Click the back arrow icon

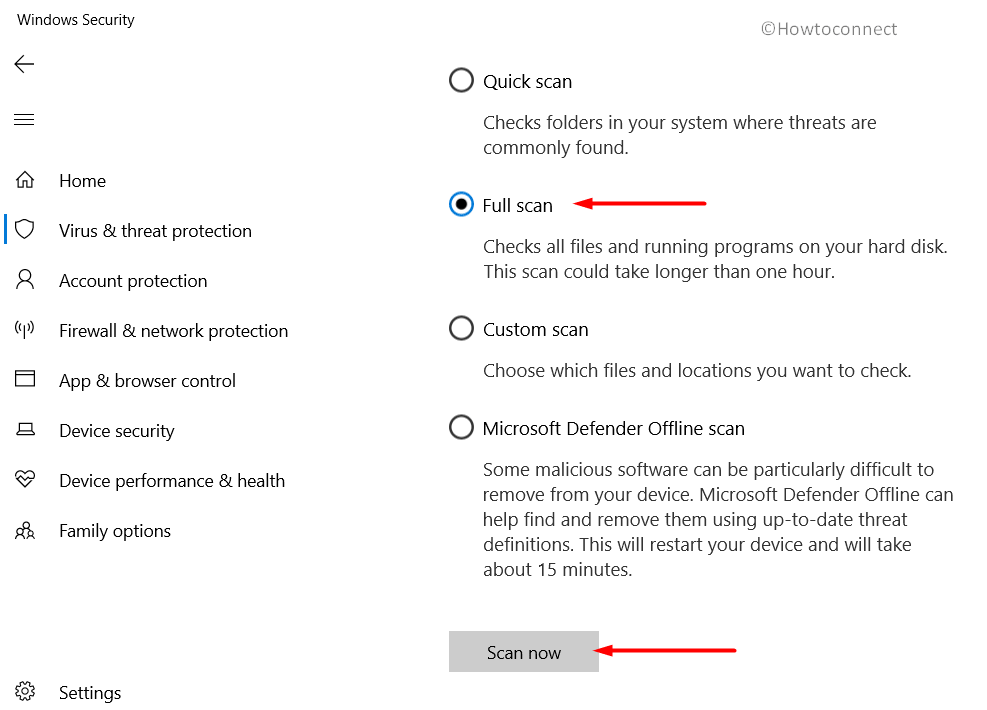pyautogui.click(x=24, y=64)
